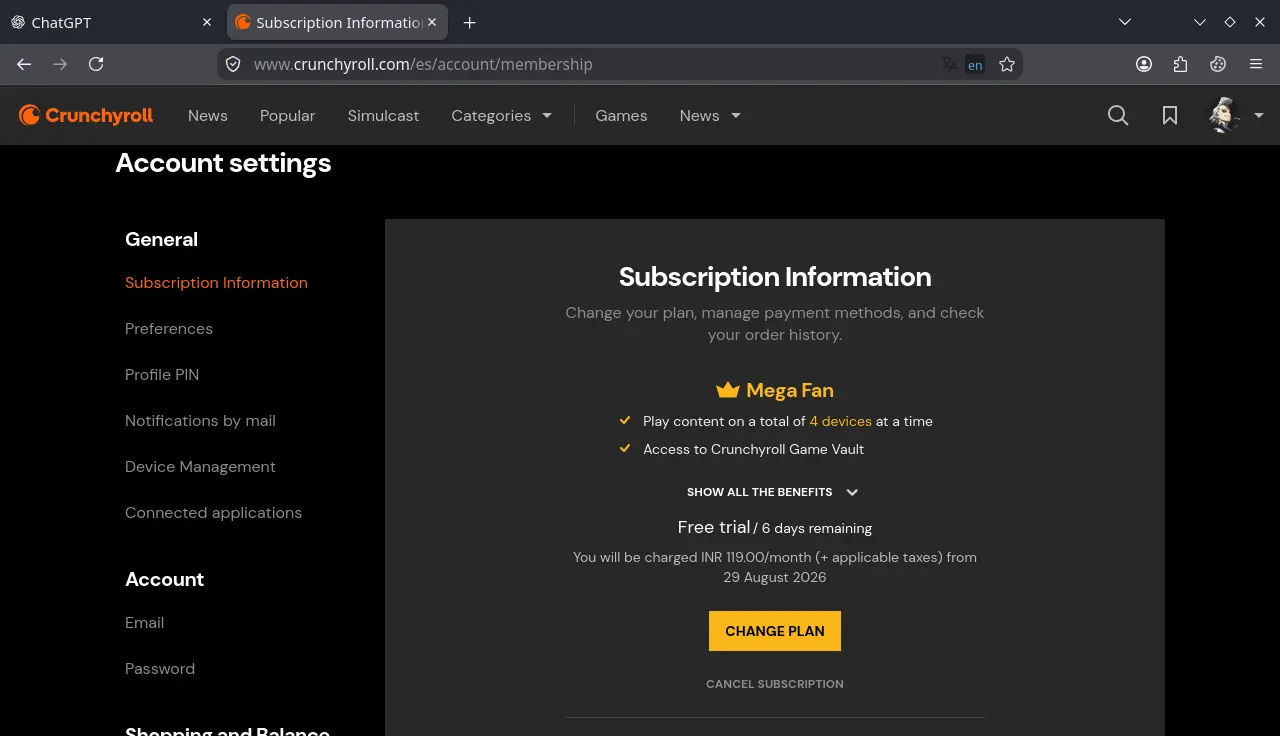The height and width of the screenshot is (736, 1280).
Task: Open Password account settings
Action: [x=160, y=669]
